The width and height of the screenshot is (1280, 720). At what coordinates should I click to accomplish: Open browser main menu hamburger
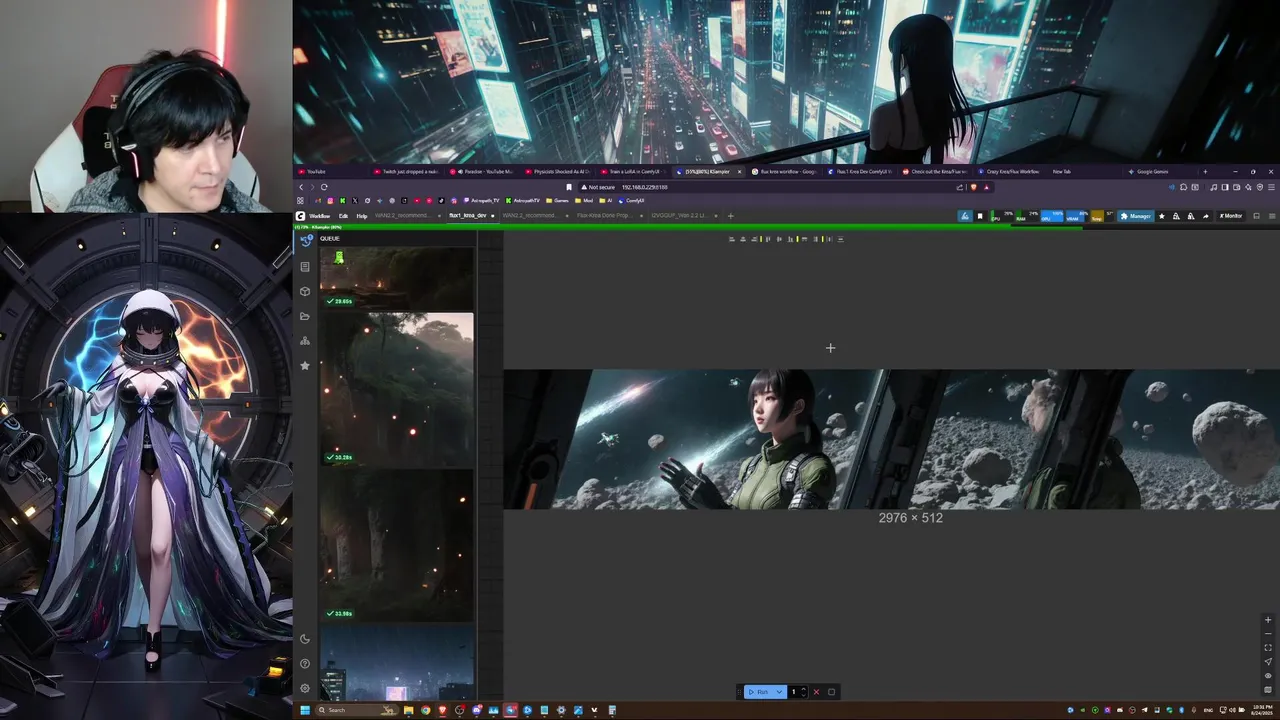tap(1272, 187)
